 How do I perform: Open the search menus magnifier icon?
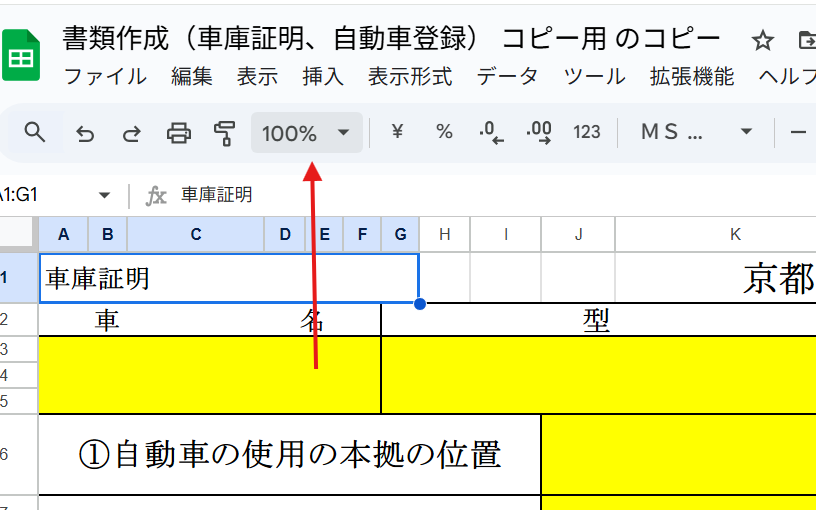pyautogui.click(x=35, y=132)
